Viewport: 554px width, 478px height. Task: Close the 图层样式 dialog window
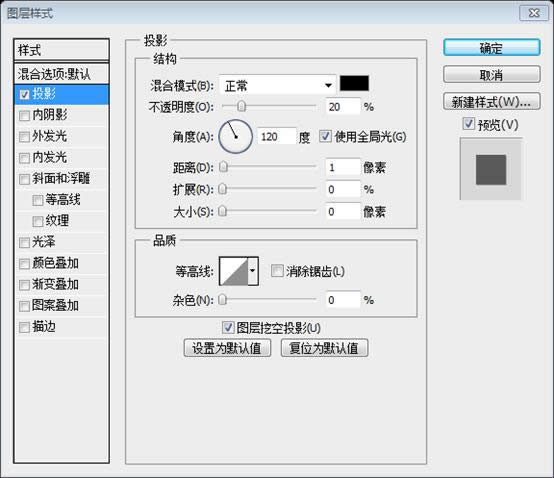click(534, 13)
